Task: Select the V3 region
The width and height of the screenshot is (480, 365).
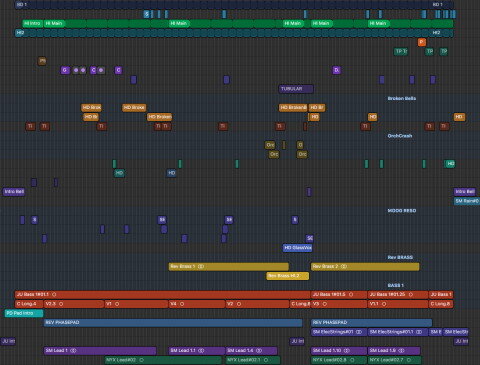Action: click(x=339, y=304)
